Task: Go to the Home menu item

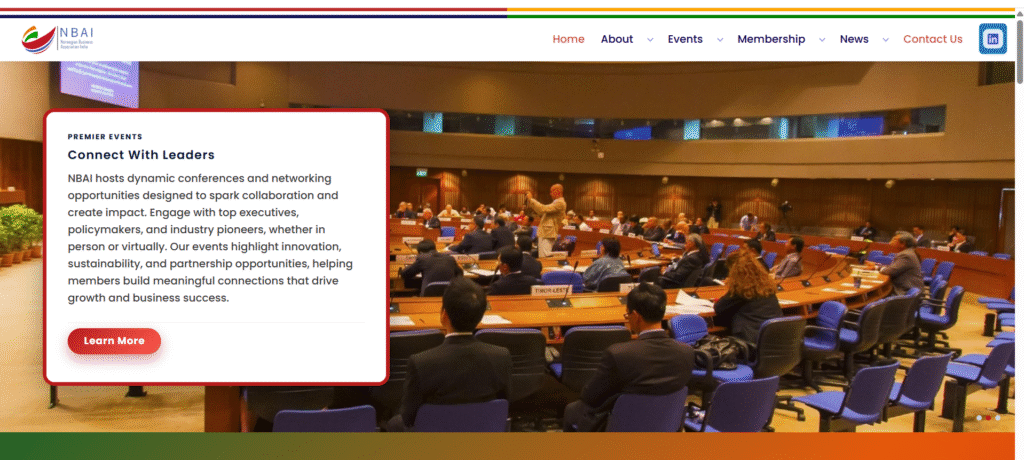Action: [x=568, y=39]
